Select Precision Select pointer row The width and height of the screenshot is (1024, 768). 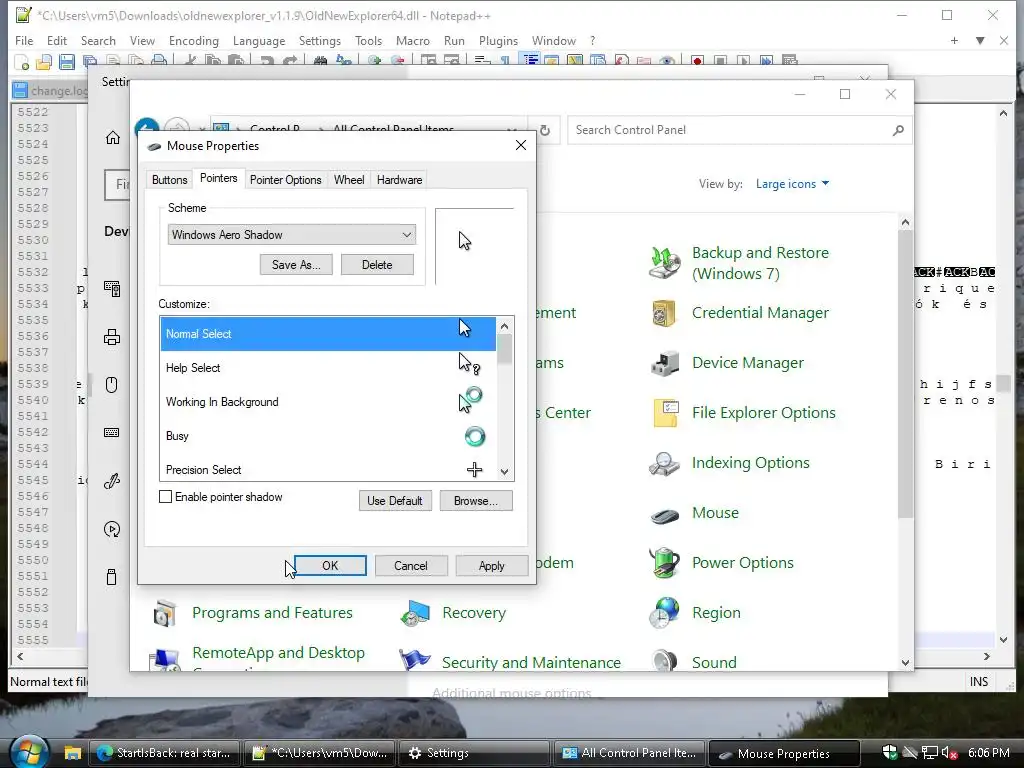(328, 468)
